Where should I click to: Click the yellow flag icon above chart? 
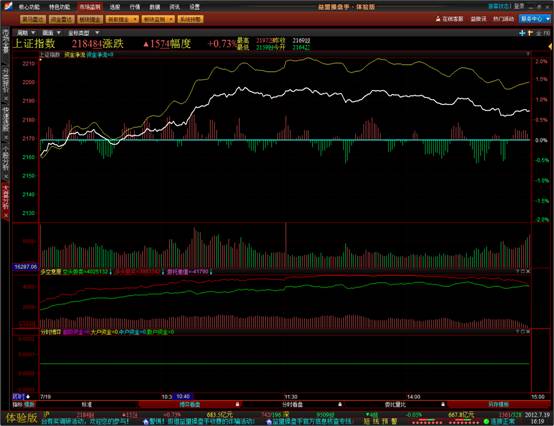point(530,33)
